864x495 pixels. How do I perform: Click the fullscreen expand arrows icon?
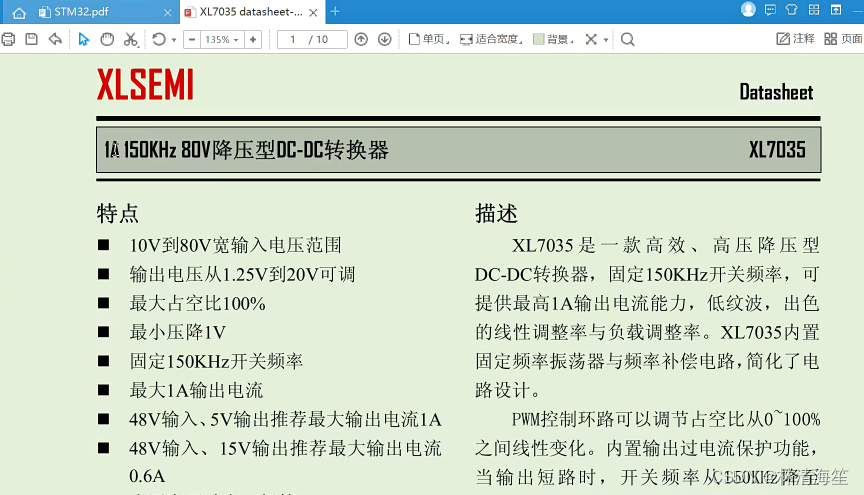(591, 39)
